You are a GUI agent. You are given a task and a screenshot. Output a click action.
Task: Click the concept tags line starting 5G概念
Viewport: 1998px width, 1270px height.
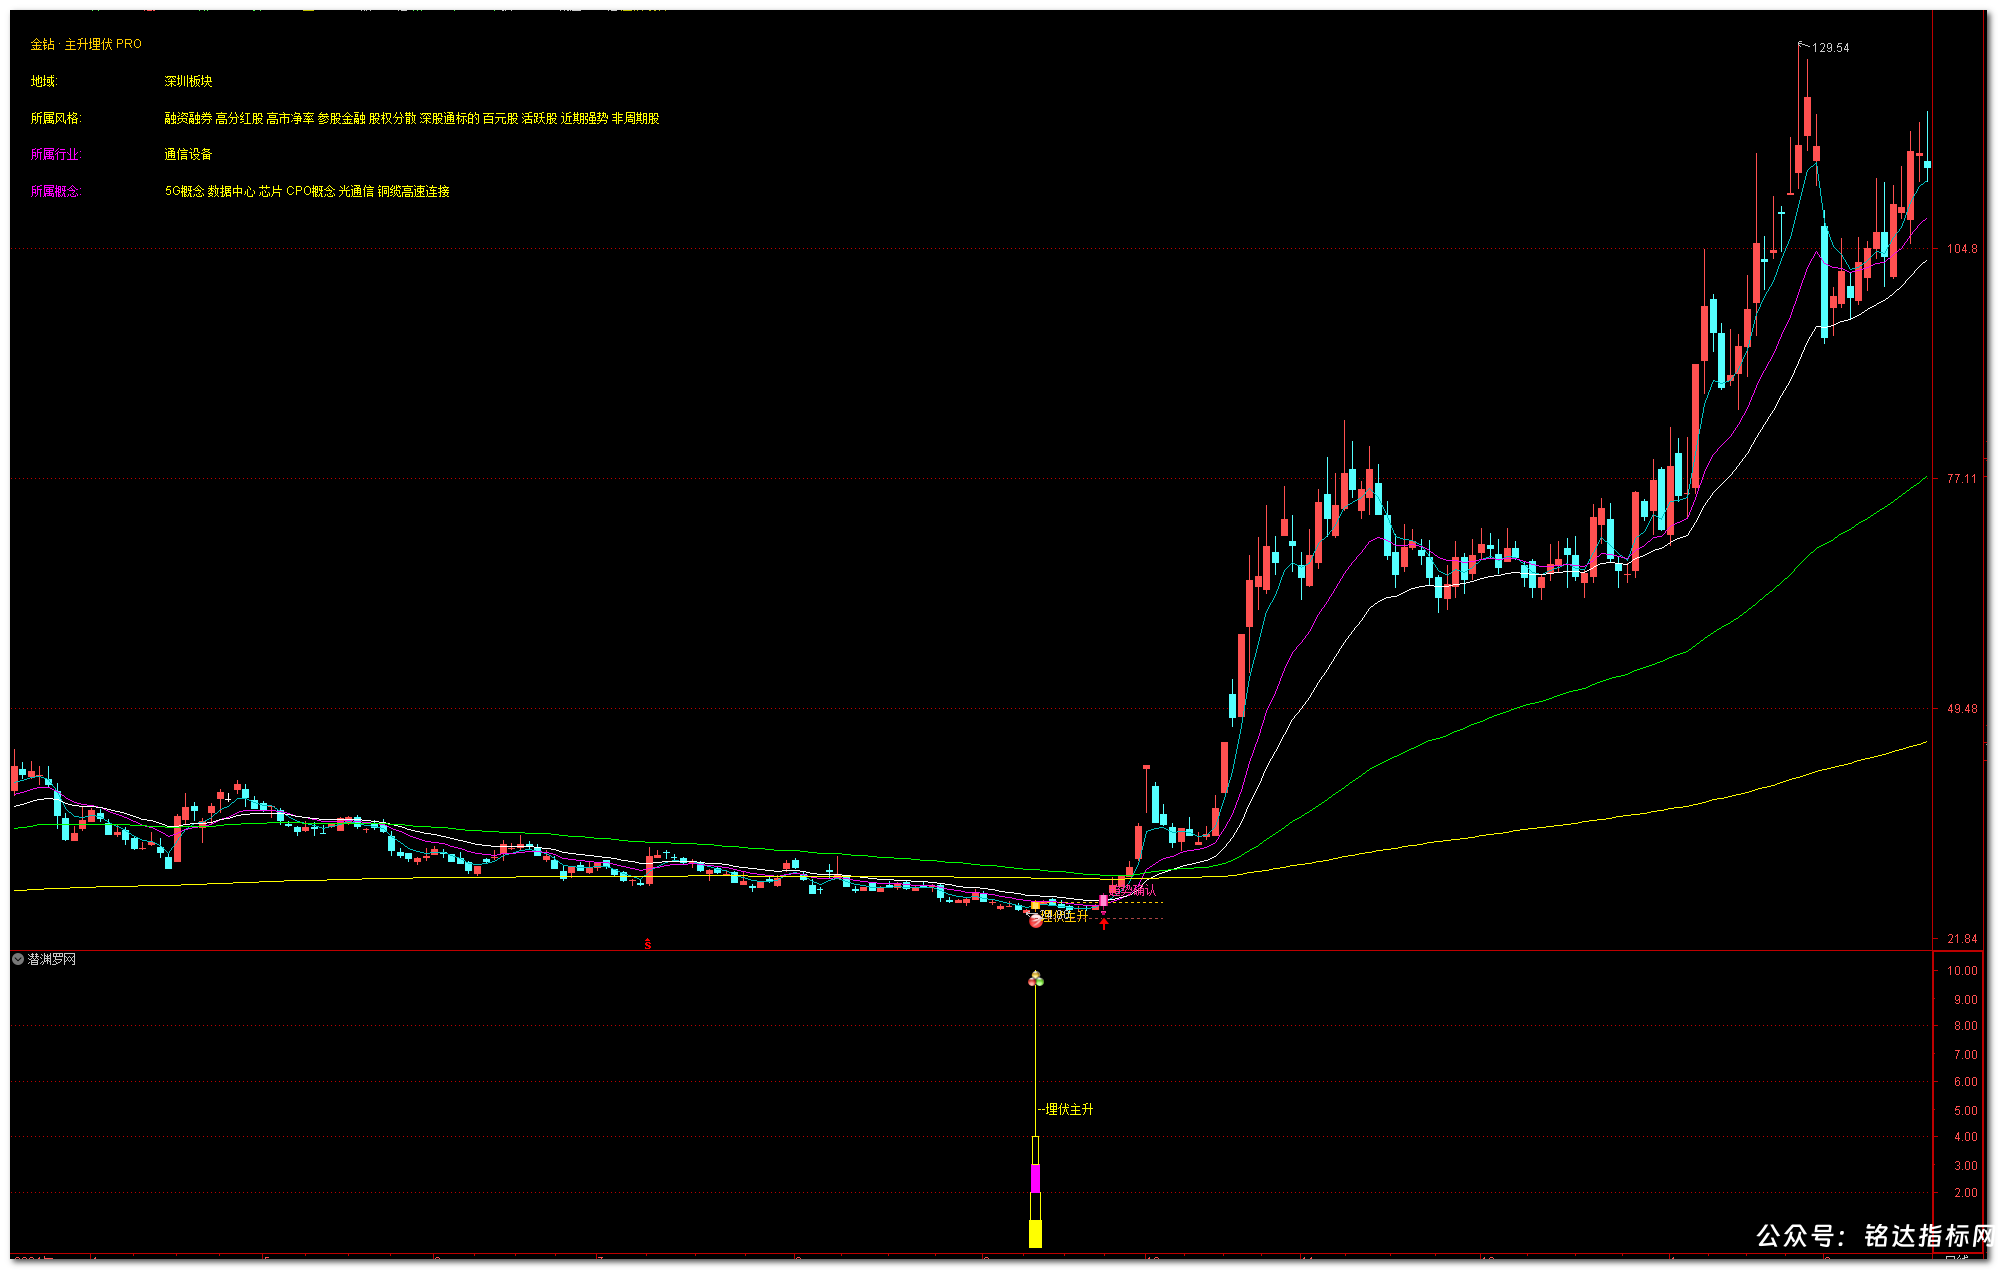tap(307, 191)
